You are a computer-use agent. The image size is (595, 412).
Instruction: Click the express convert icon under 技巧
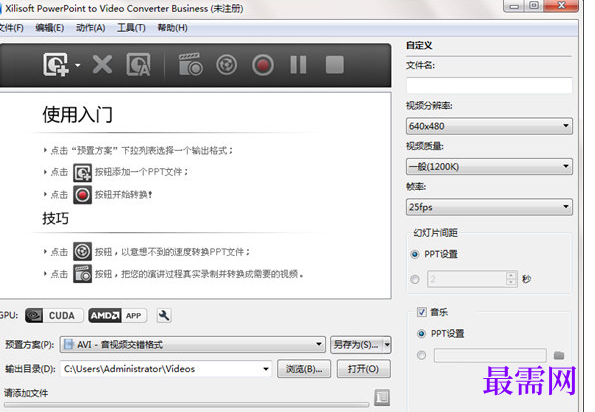tap(82, 251)
